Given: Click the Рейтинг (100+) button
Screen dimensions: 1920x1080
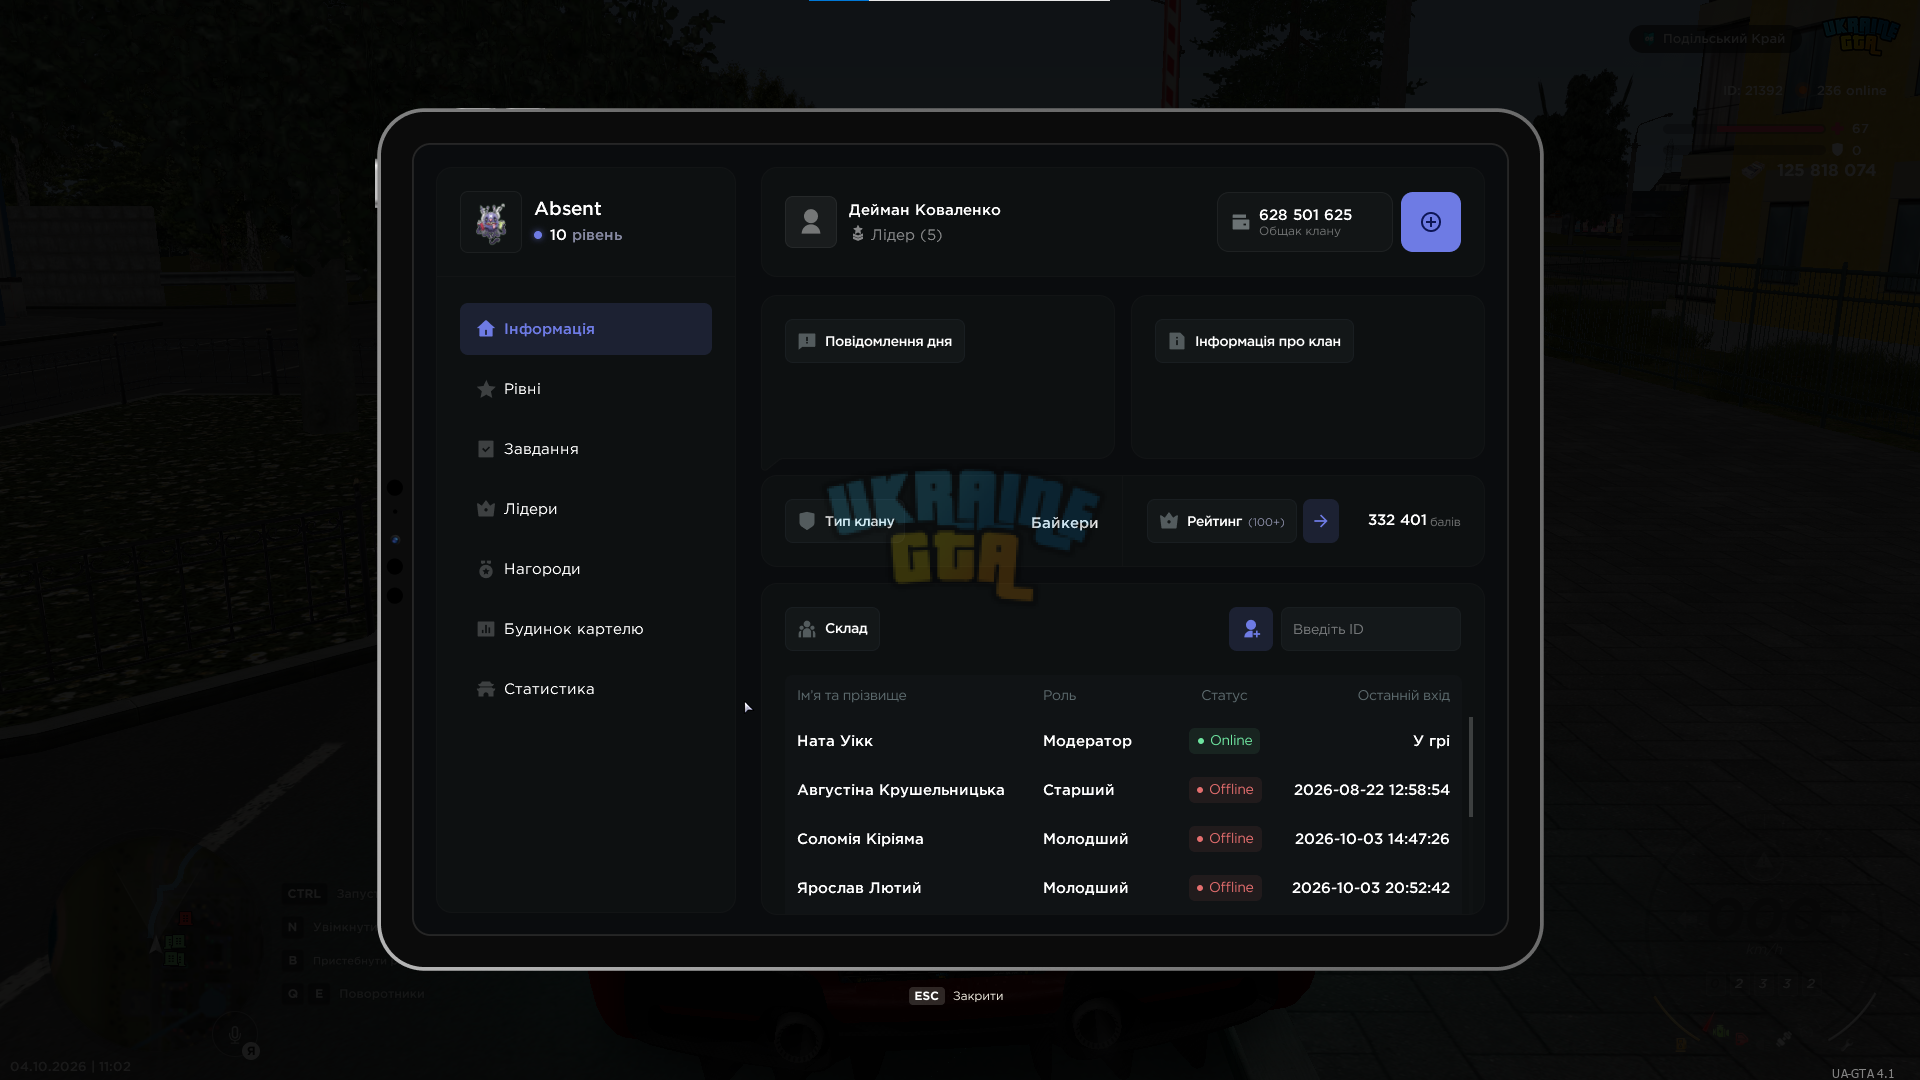Looking at the screenshot, I should (1222, 521).
